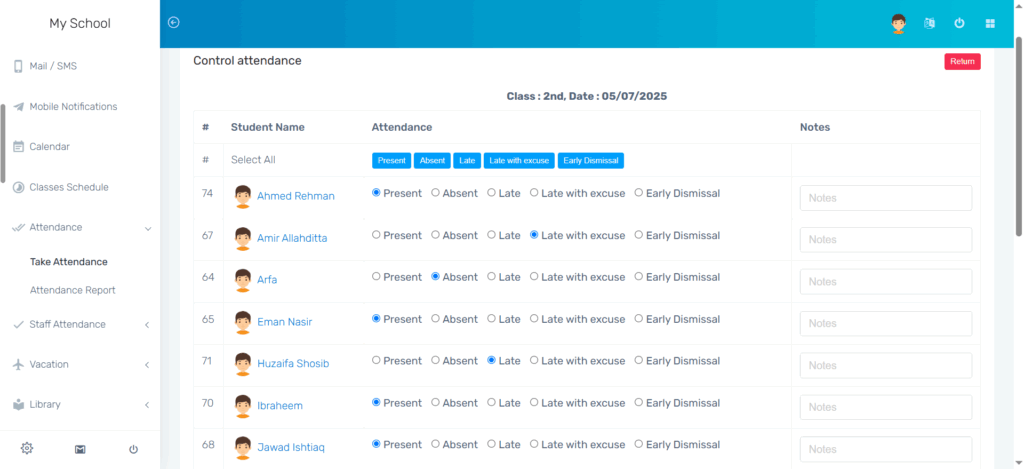Click the envelope icon at sidebar bottom
Screen dimensions: 1024x469
[80, 449]
